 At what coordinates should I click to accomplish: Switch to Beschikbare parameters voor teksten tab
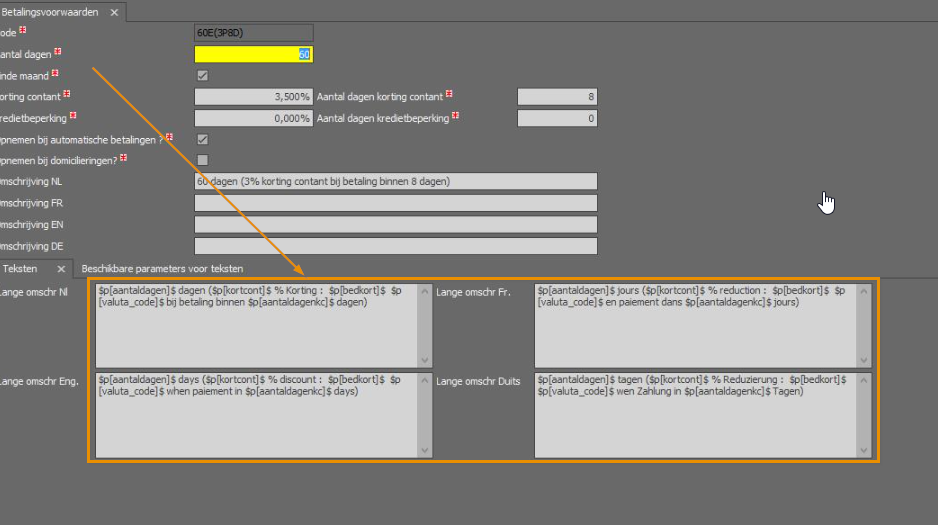162,269
